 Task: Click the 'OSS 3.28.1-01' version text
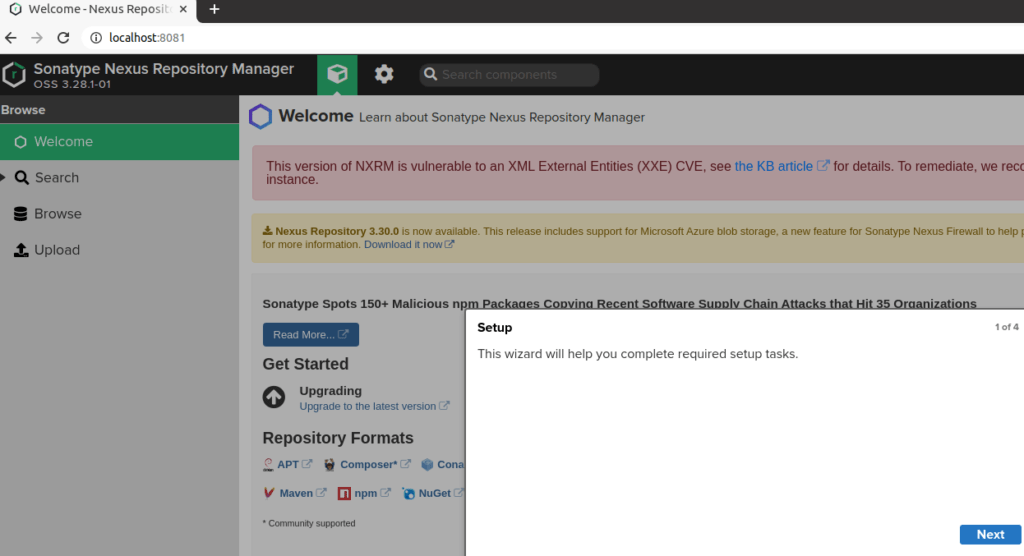point(72,84)
